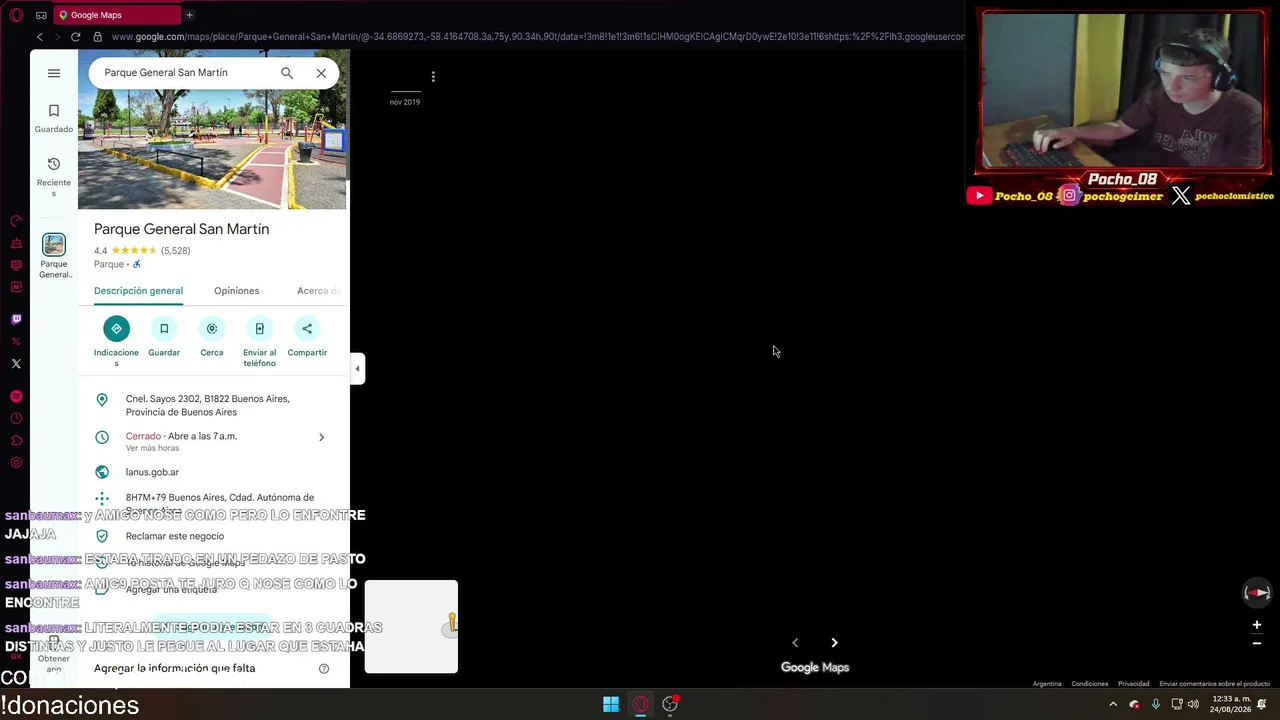
Task: Save the place with the Guardar button
Action: pos(164,337)
